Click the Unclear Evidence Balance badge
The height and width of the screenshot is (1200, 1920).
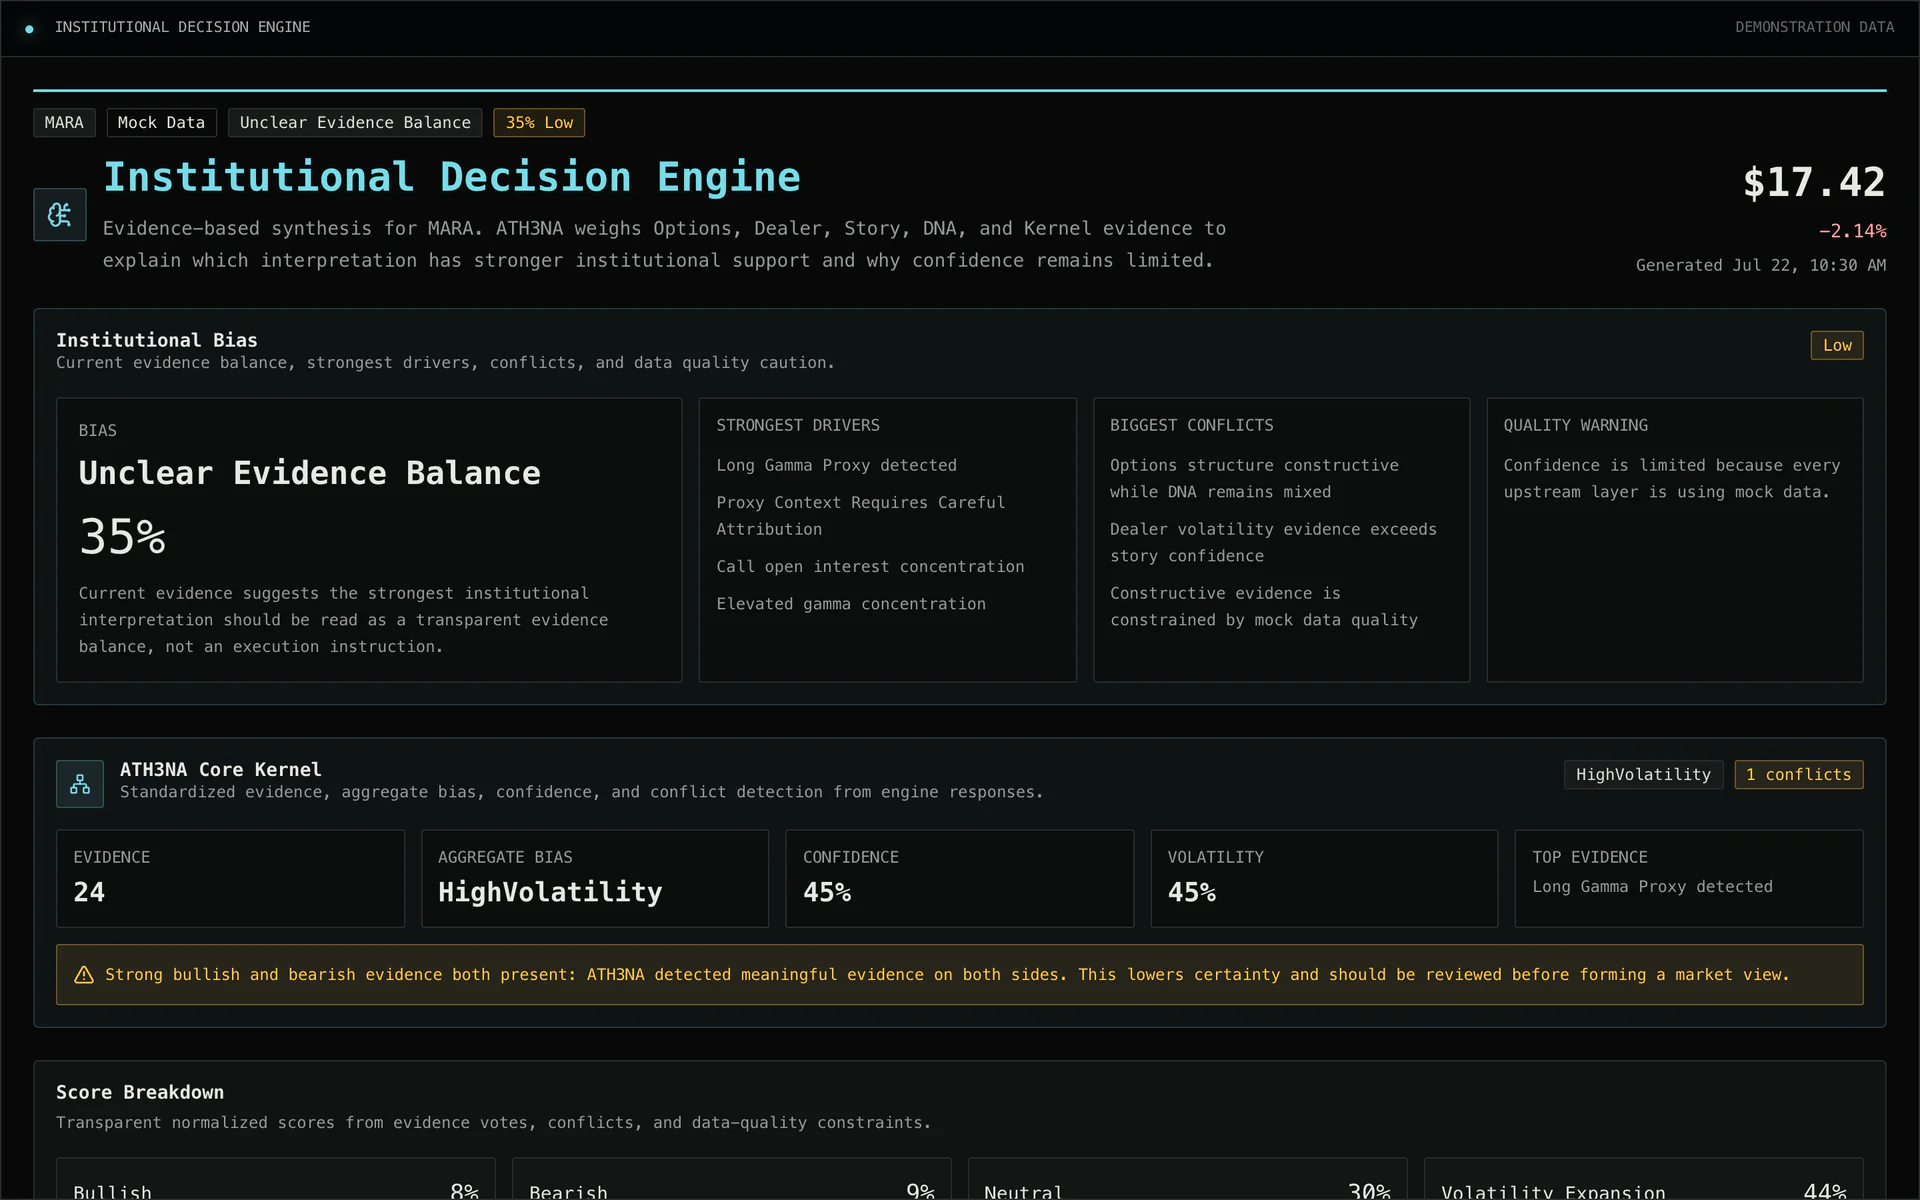click(355, 122)
